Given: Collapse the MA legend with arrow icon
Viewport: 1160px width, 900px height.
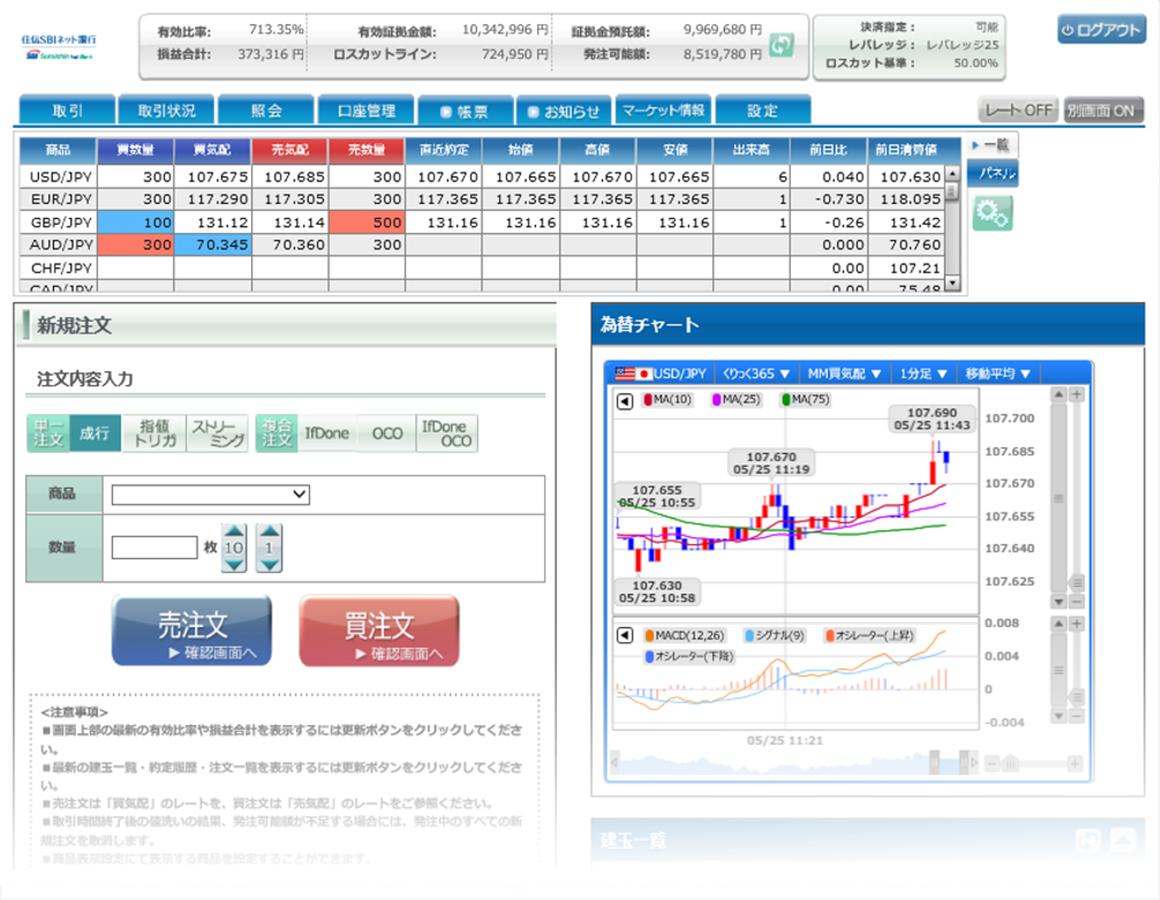Looking at the screenshot, I should (x=625, y=401).
